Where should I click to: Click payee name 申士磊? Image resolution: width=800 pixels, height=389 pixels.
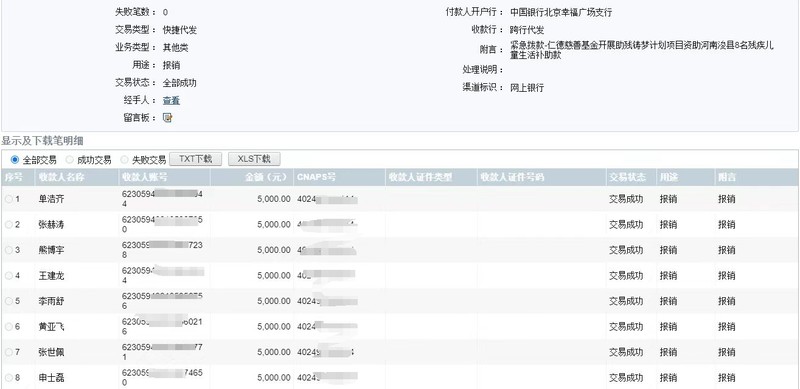click(x=51, y=378)
